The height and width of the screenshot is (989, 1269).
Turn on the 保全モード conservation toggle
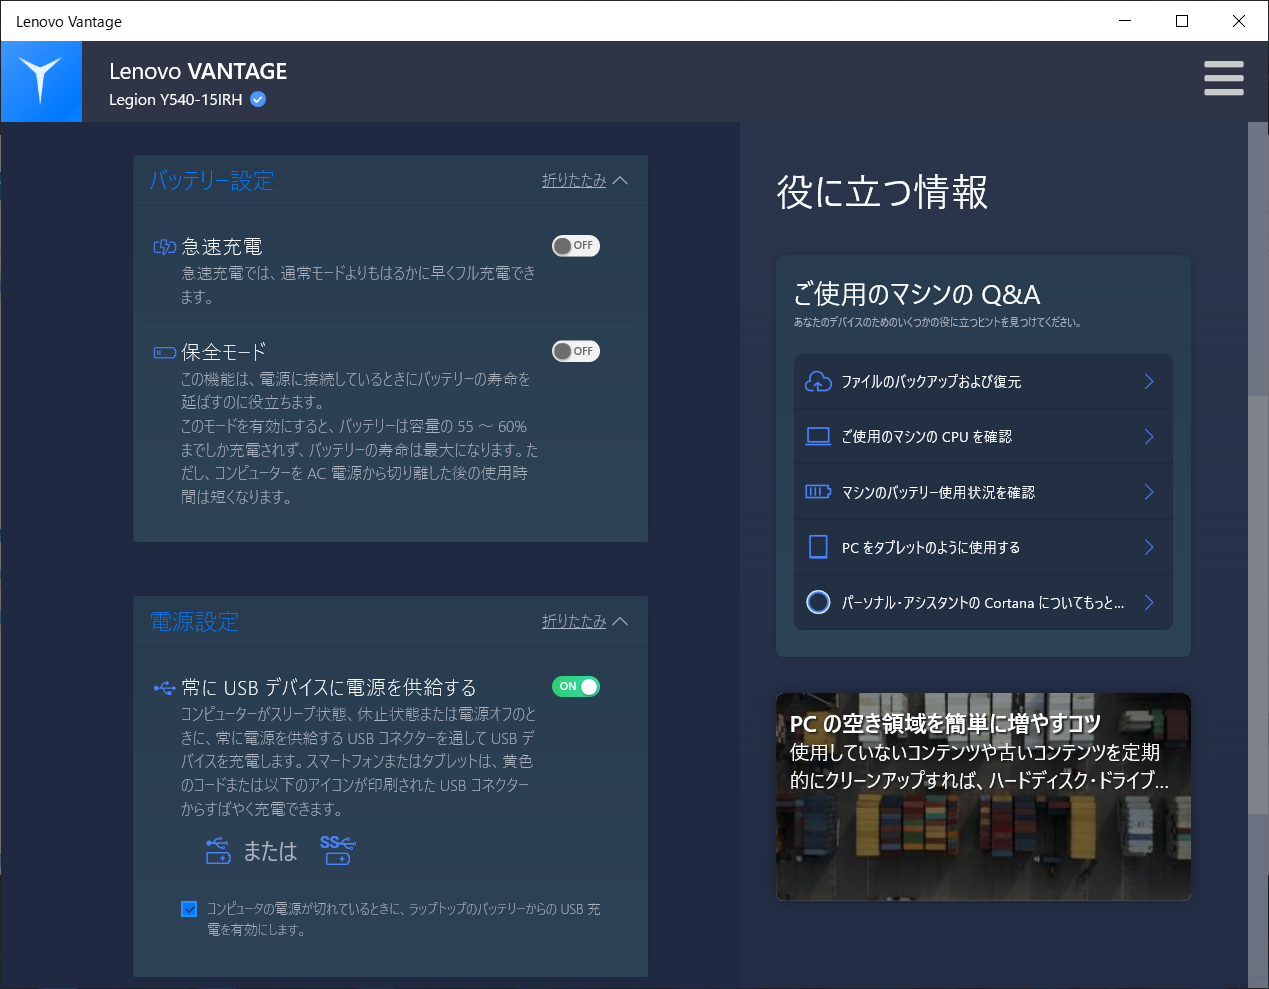point(575,351)
